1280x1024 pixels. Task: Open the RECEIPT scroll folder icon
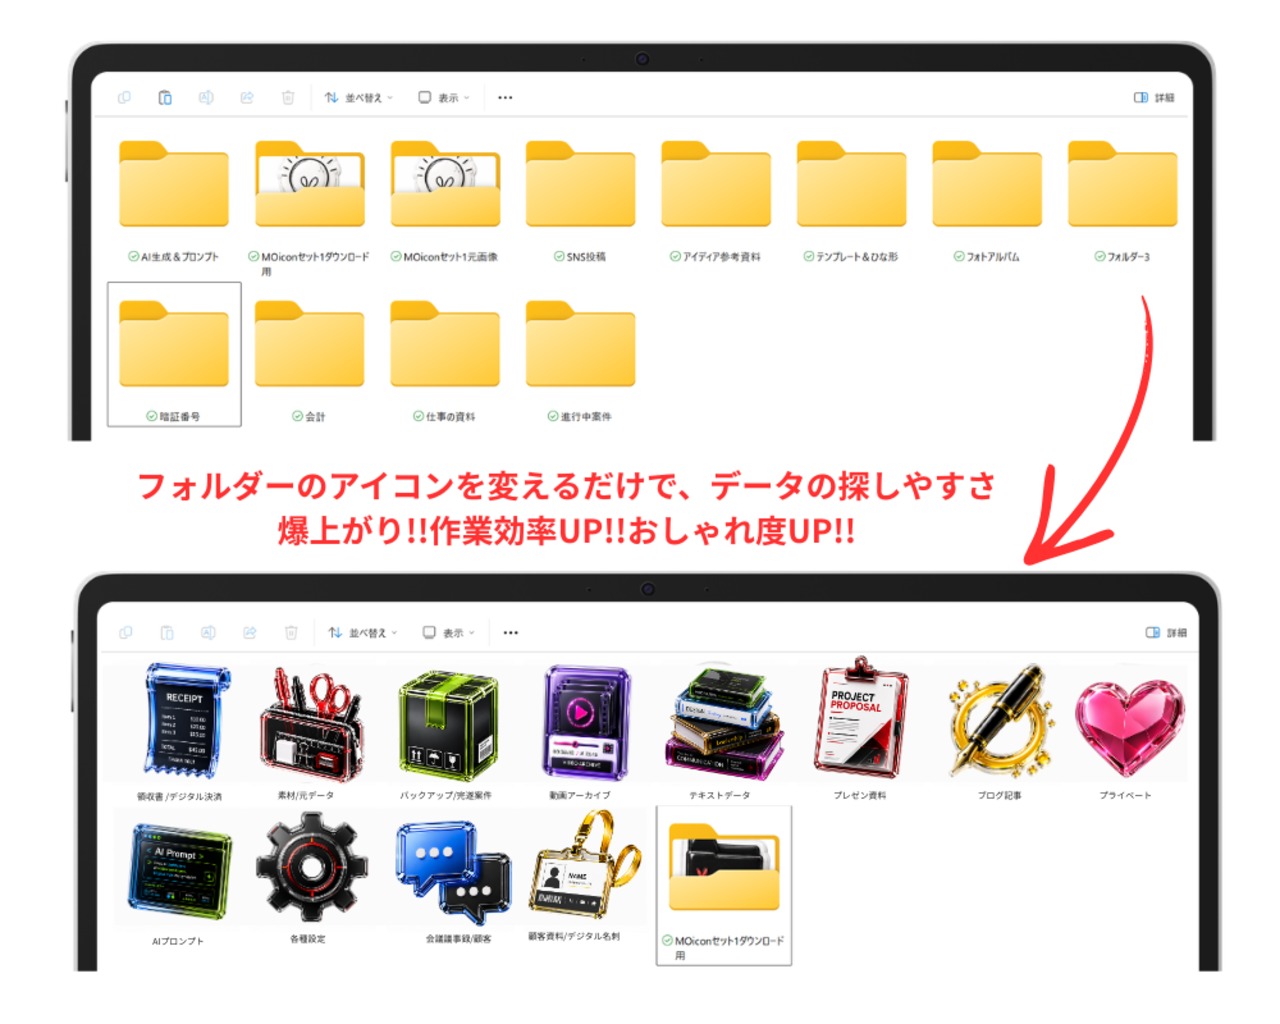tap(187, 722)
